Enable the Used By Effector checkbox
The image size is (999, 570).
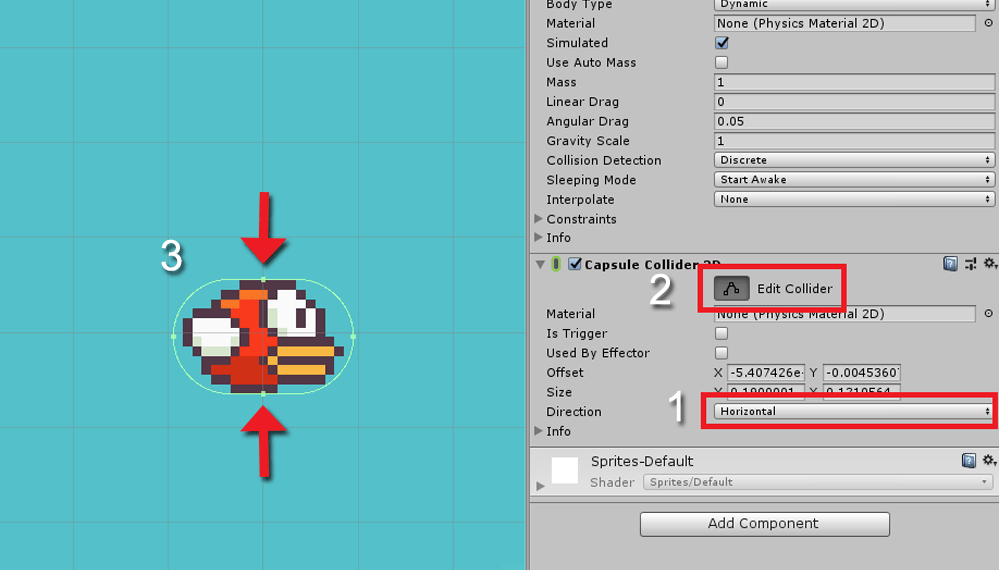[x=721, y=353]
